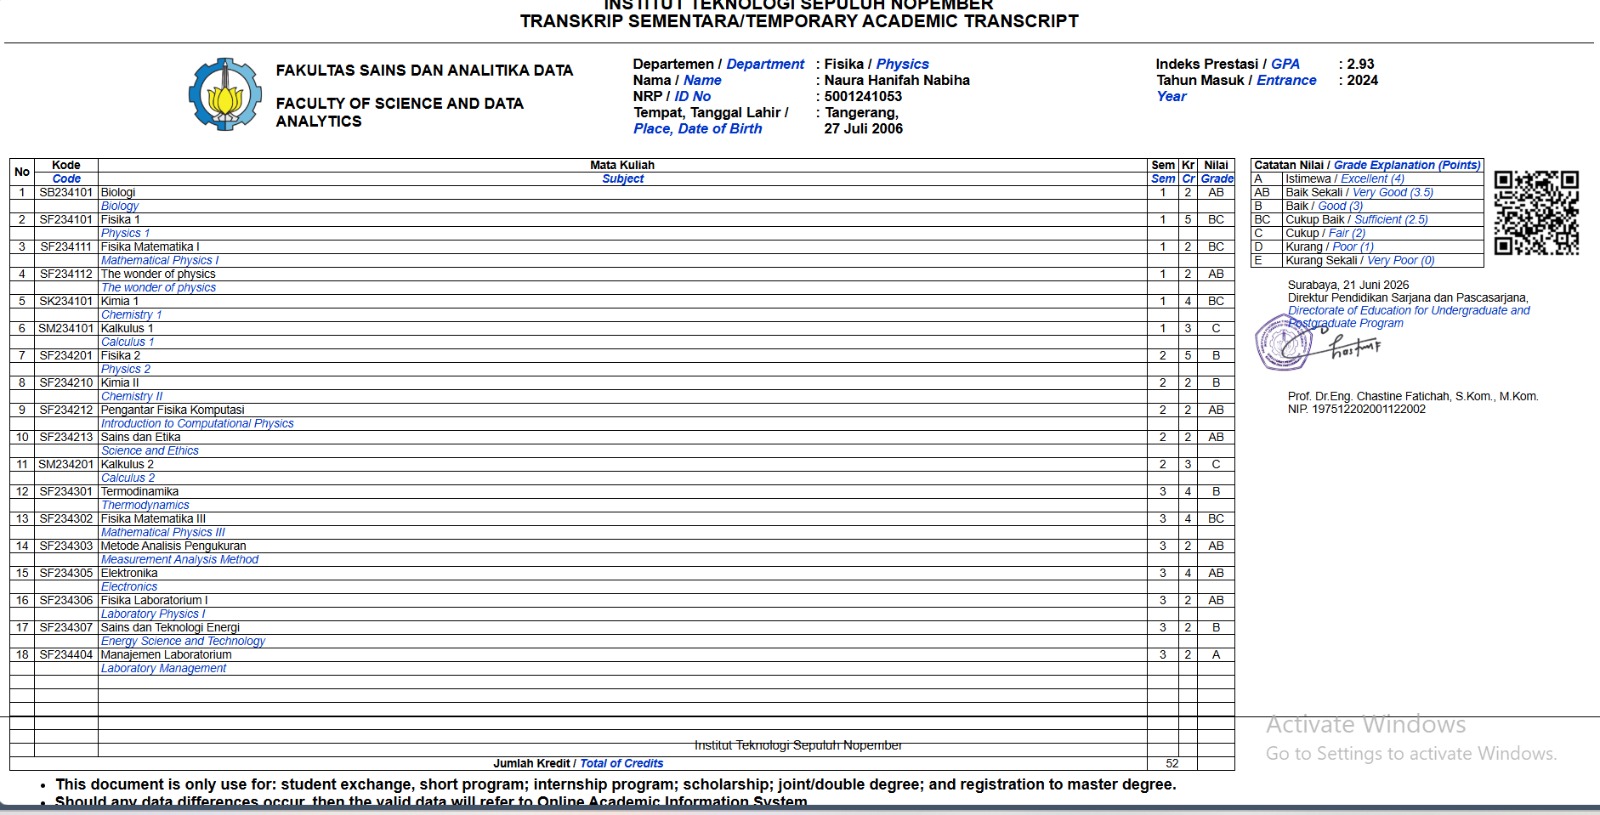Click the Istimewa Excellent grade row
Image resolution: width=1600 pixels, height=815 pixels.
[x=1367, y=179]
